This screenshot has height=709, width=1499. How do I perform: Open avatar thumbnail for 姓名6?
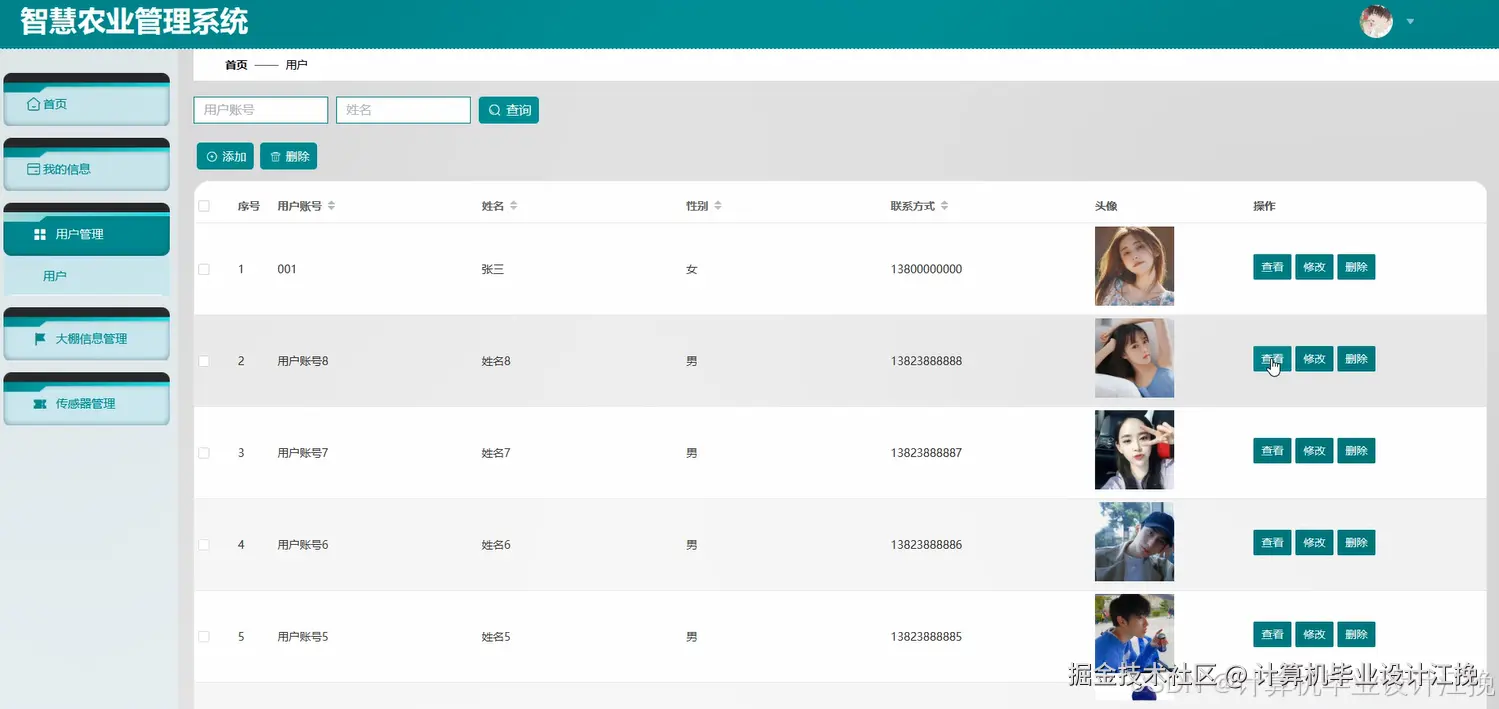1134,542
